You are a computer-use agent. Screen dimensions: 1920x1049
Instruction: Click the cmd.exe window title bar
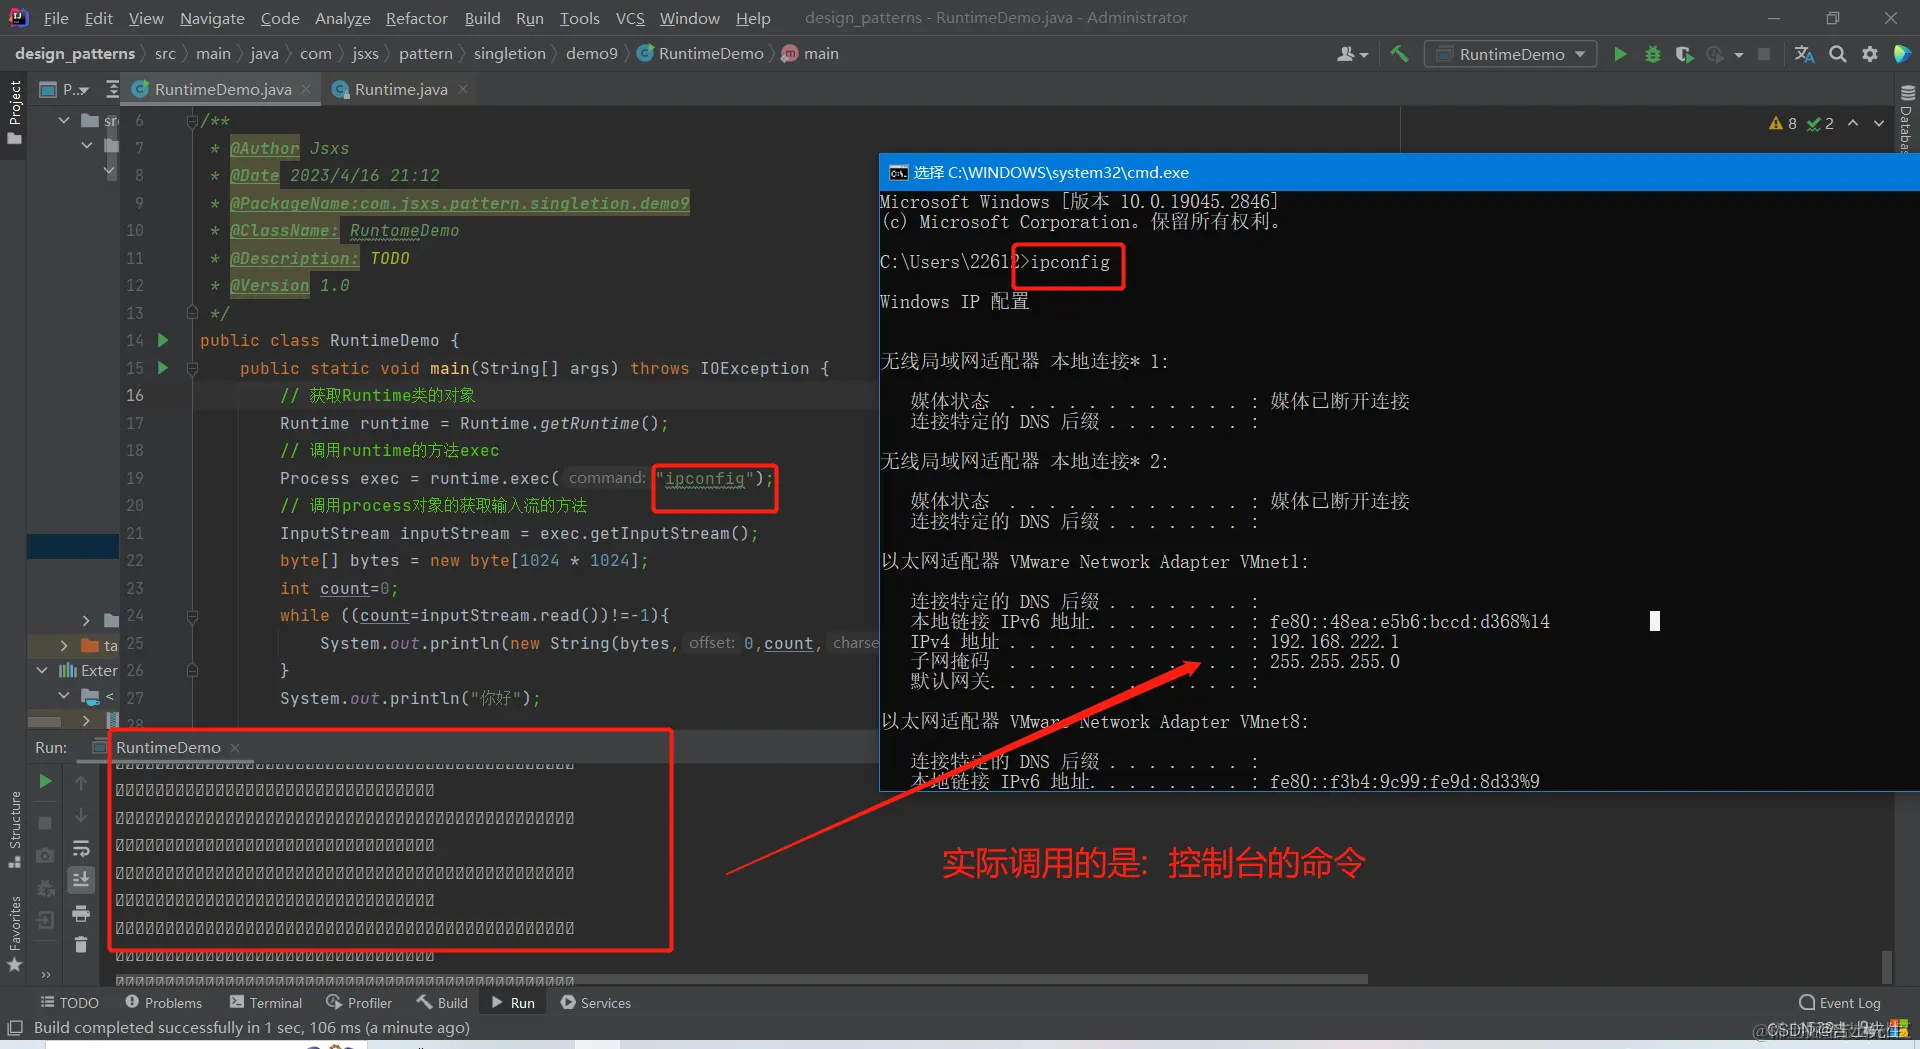[x=1399, y=172]
